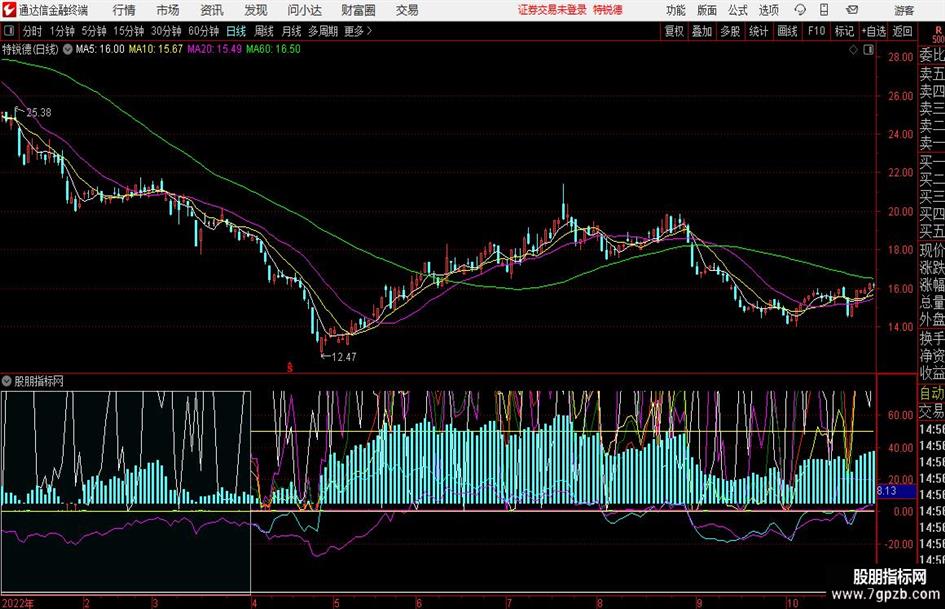Viewport: 945px width, 609px height.
Task: Click the 统计 statistics button
Action: coord(758,31)
